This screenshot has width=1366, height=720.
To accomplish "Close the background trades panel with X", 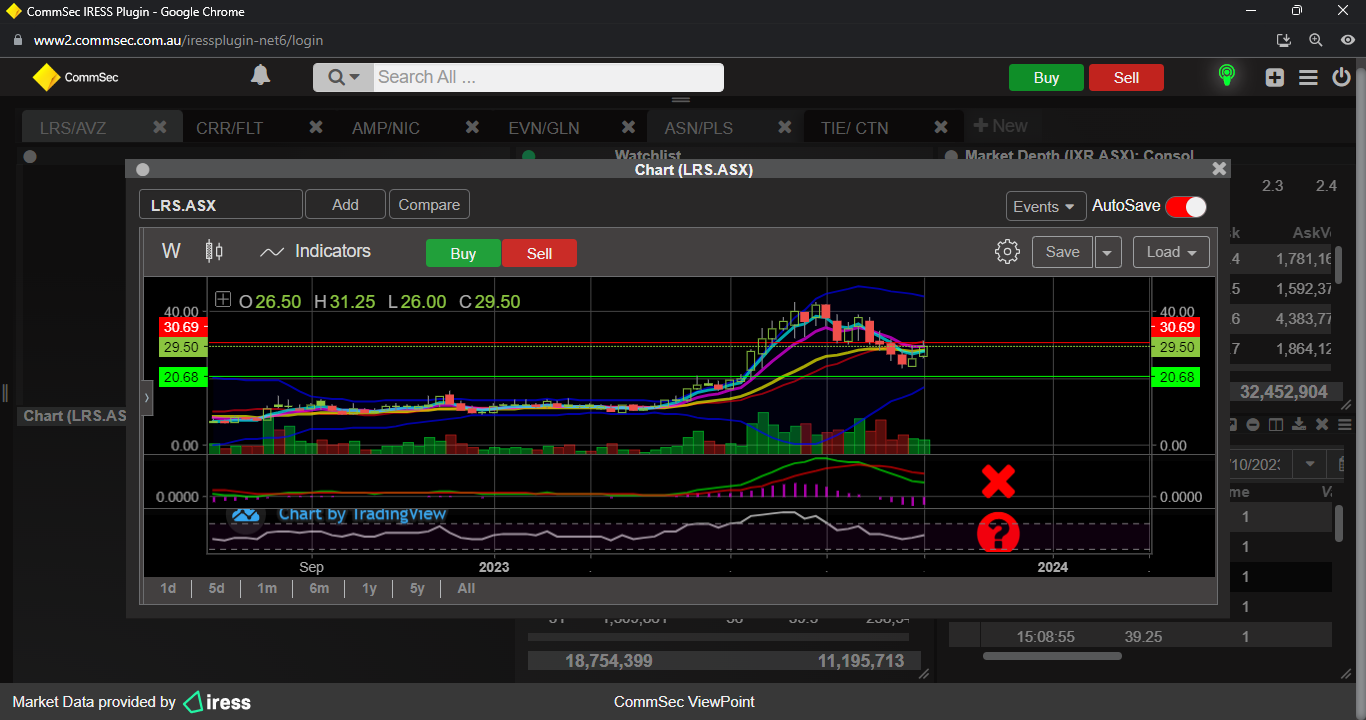I will 1322,424.
